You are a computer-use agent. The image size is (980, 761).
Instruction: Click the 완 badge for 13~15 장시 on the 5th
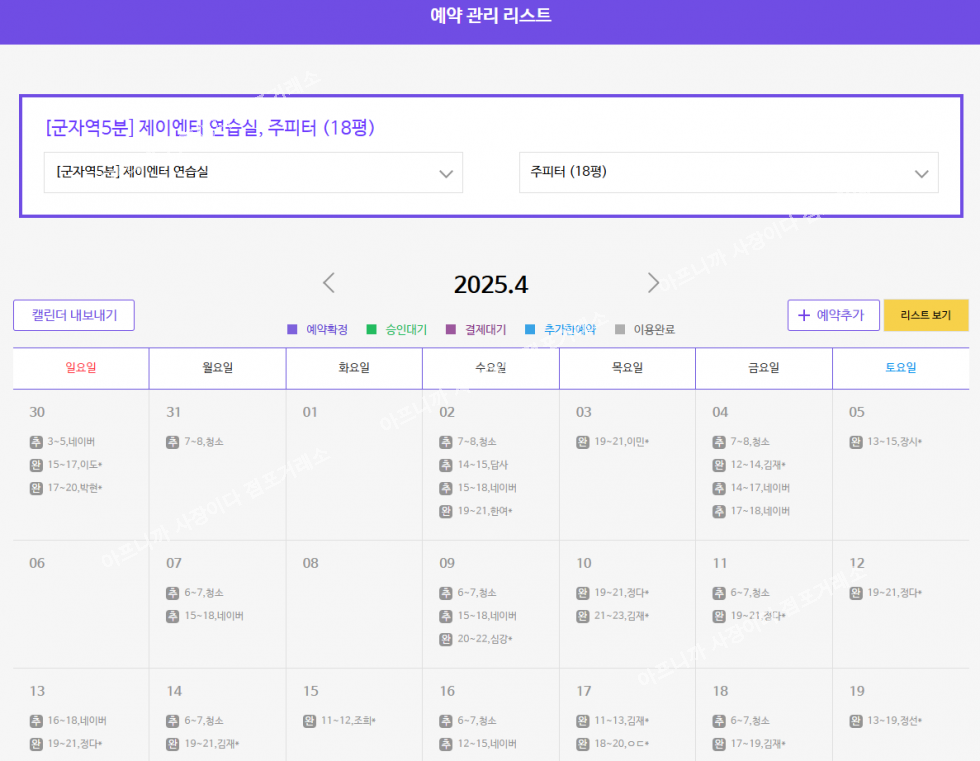856,442
